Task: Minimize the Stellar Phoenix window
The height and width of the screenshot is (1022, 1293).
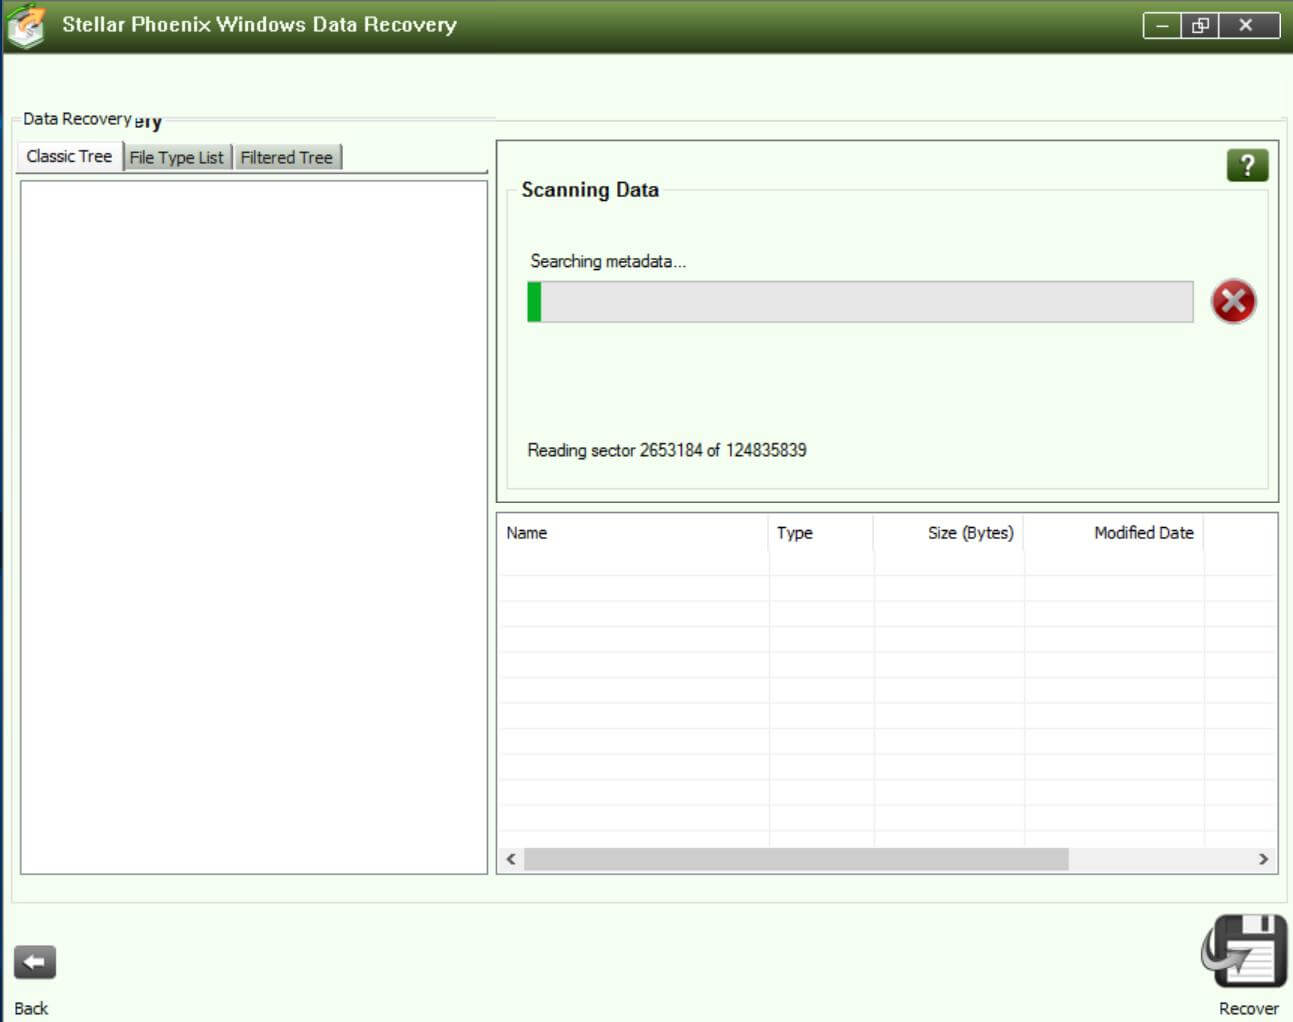Action: point(1161,25)
